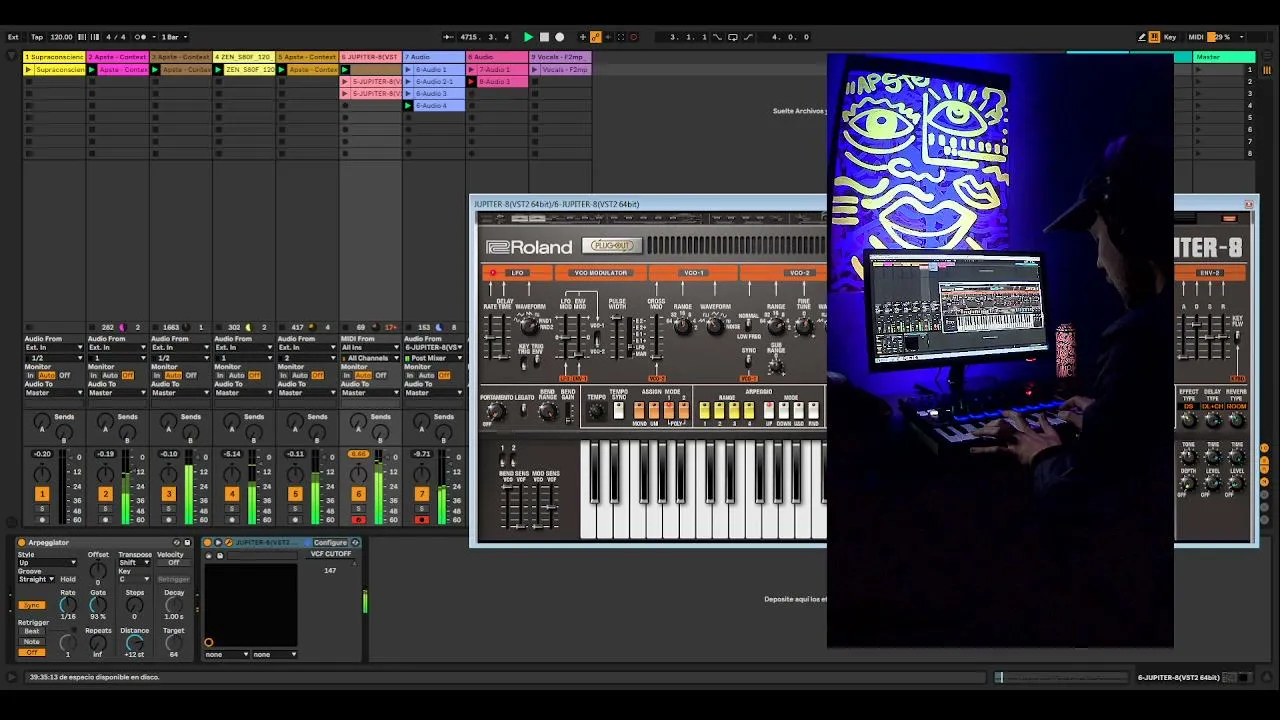Disarm recording on track 7
The width and height of the screenshot is (1280, 720).
421,520
